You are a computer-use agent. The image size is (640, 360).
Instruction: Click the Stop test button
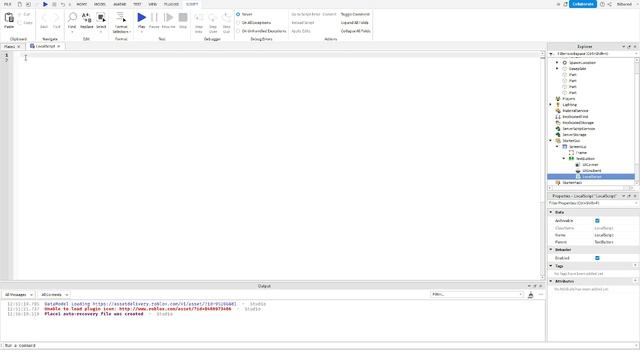pos(183,17)
